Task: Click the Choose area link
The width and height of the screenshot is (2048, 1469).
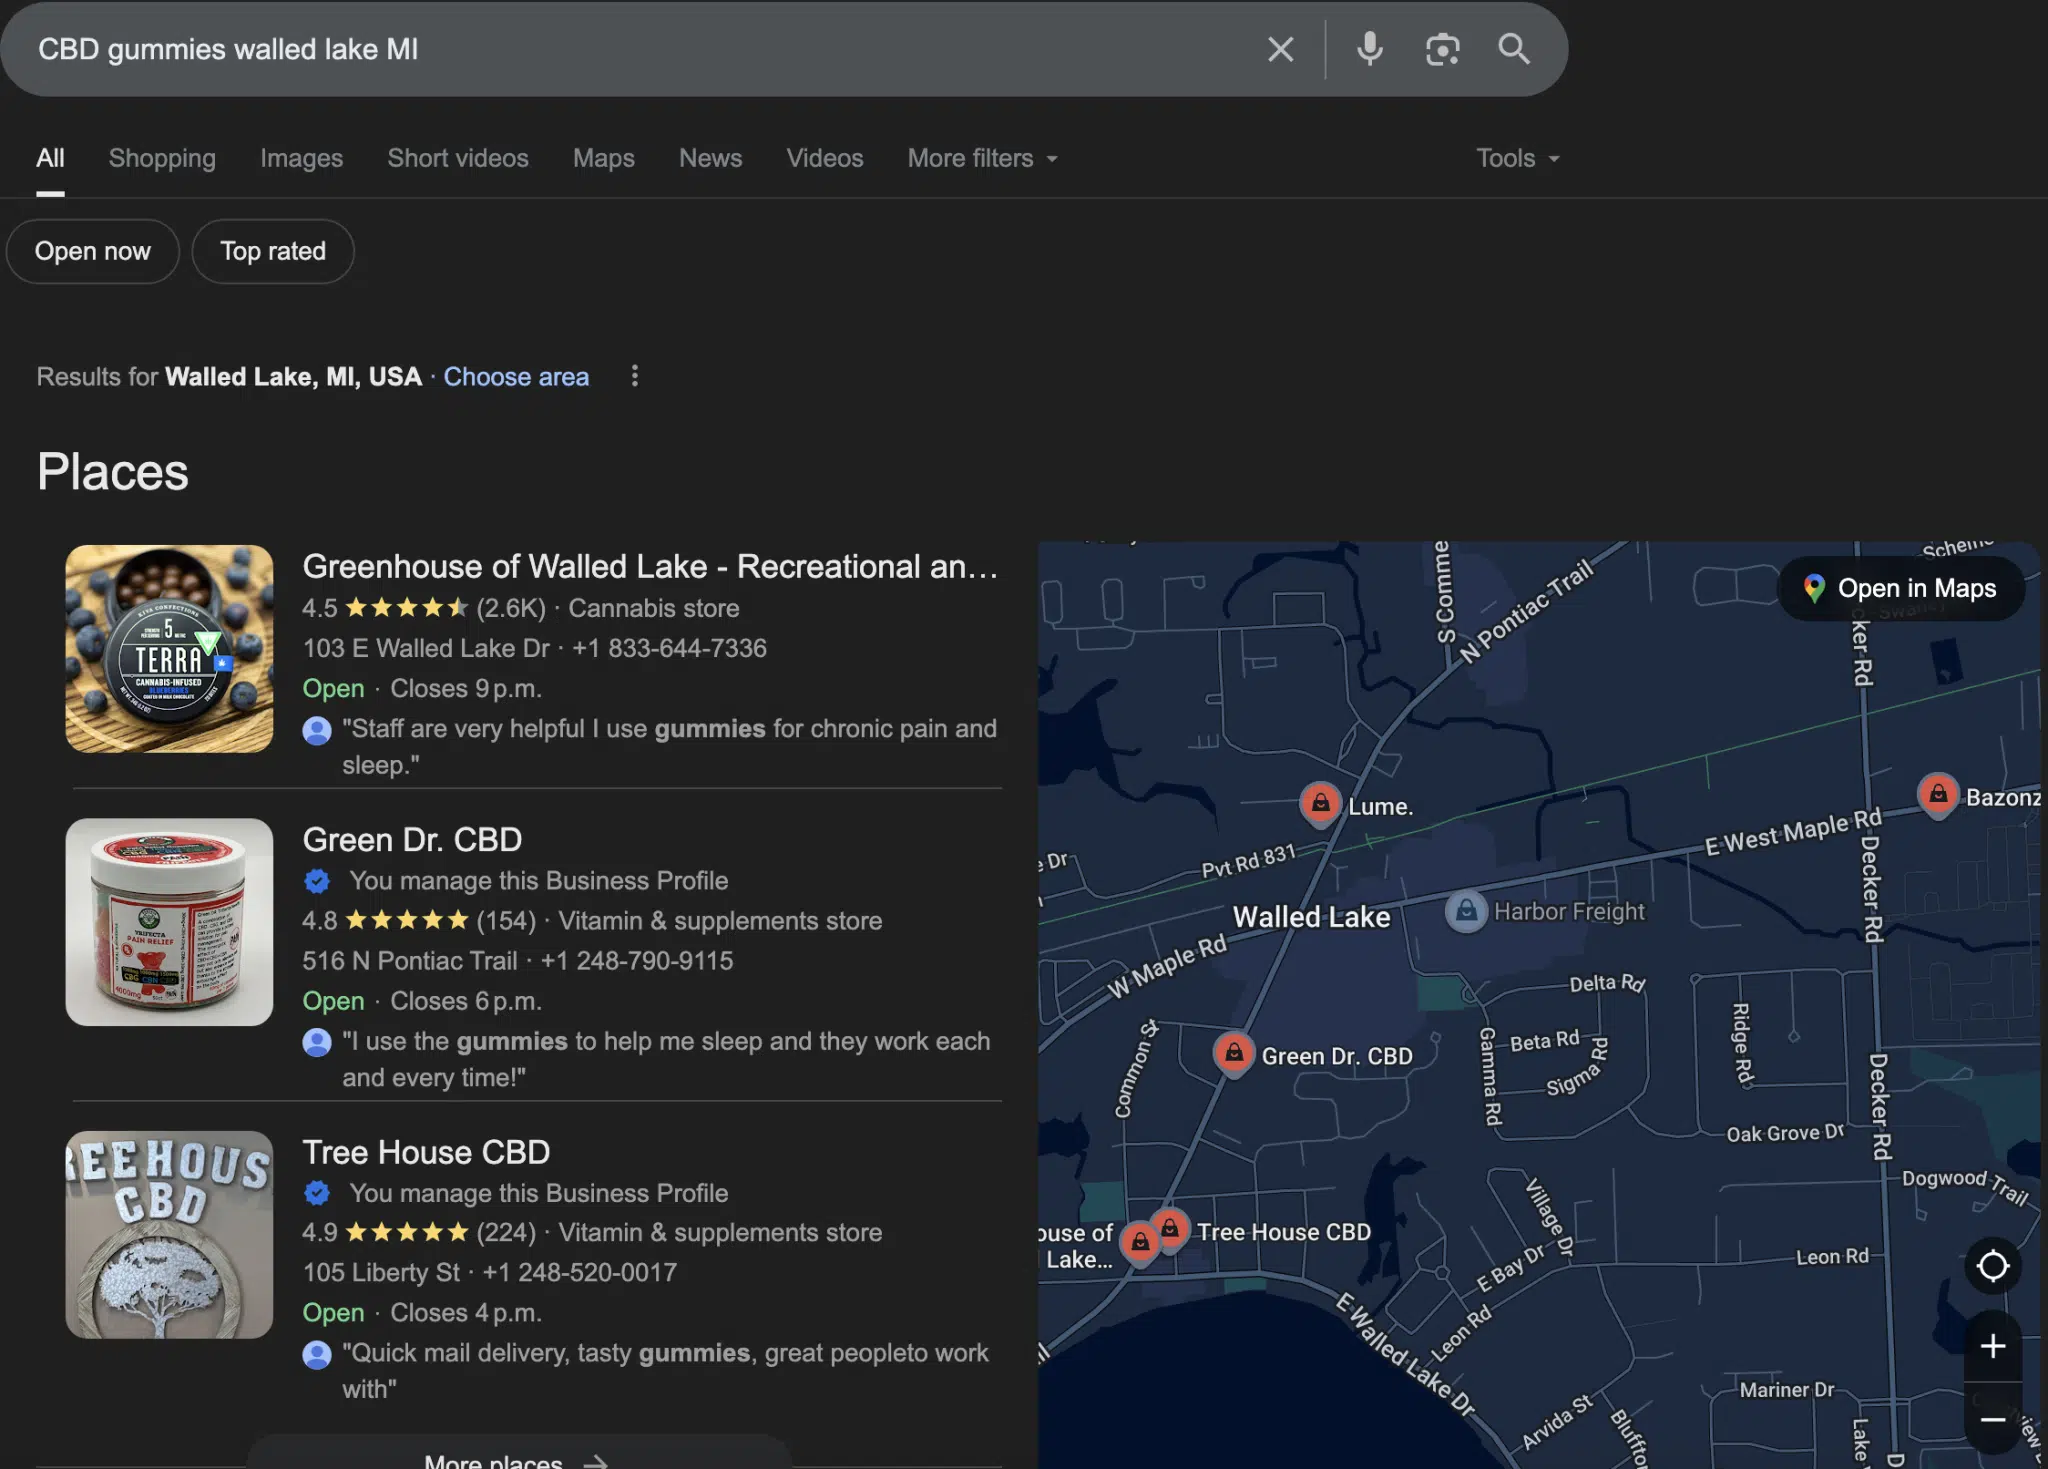Action: (516, 376)
